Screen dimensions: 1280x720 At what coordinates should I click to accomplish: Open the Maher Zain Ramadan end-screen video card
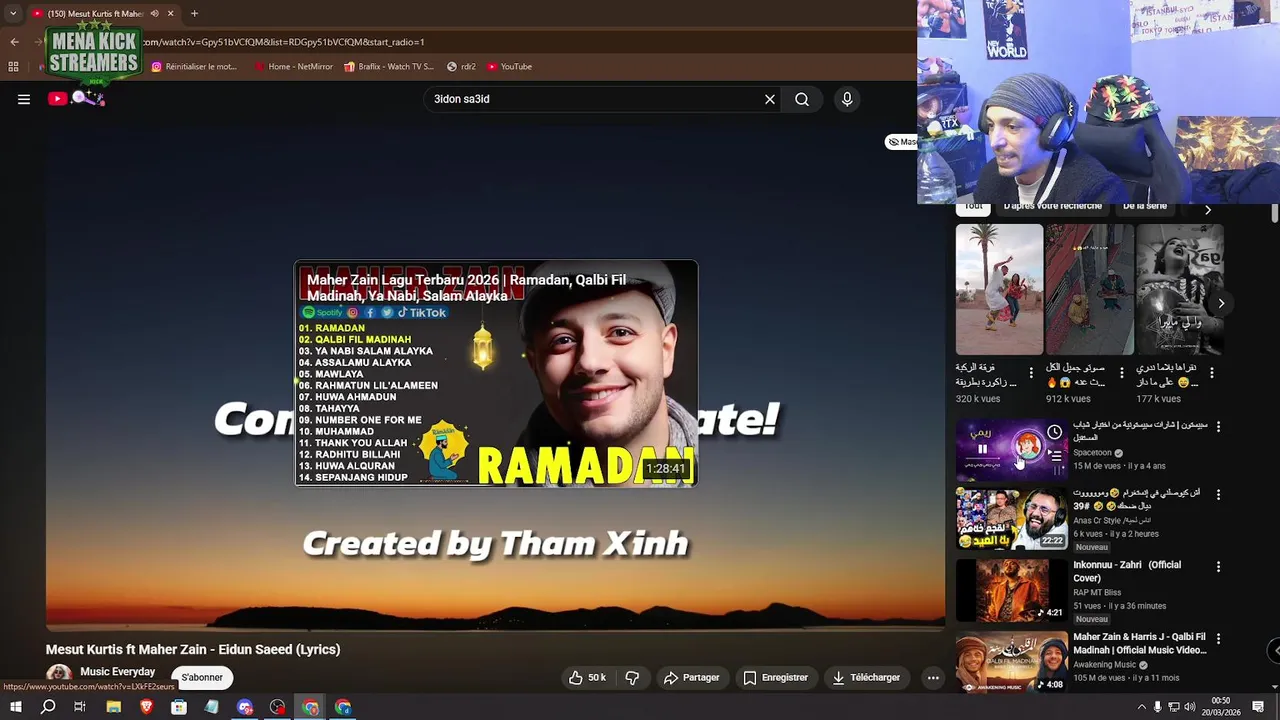coord(496,373)
